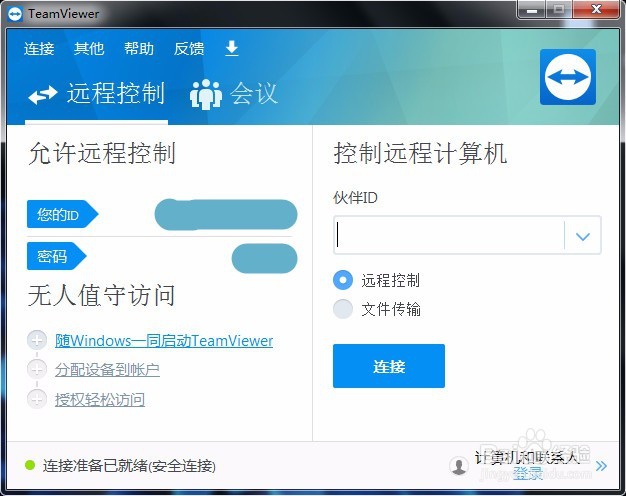Open the 授权轻松访问 link

pyautogui.click(x=100, y=399)
